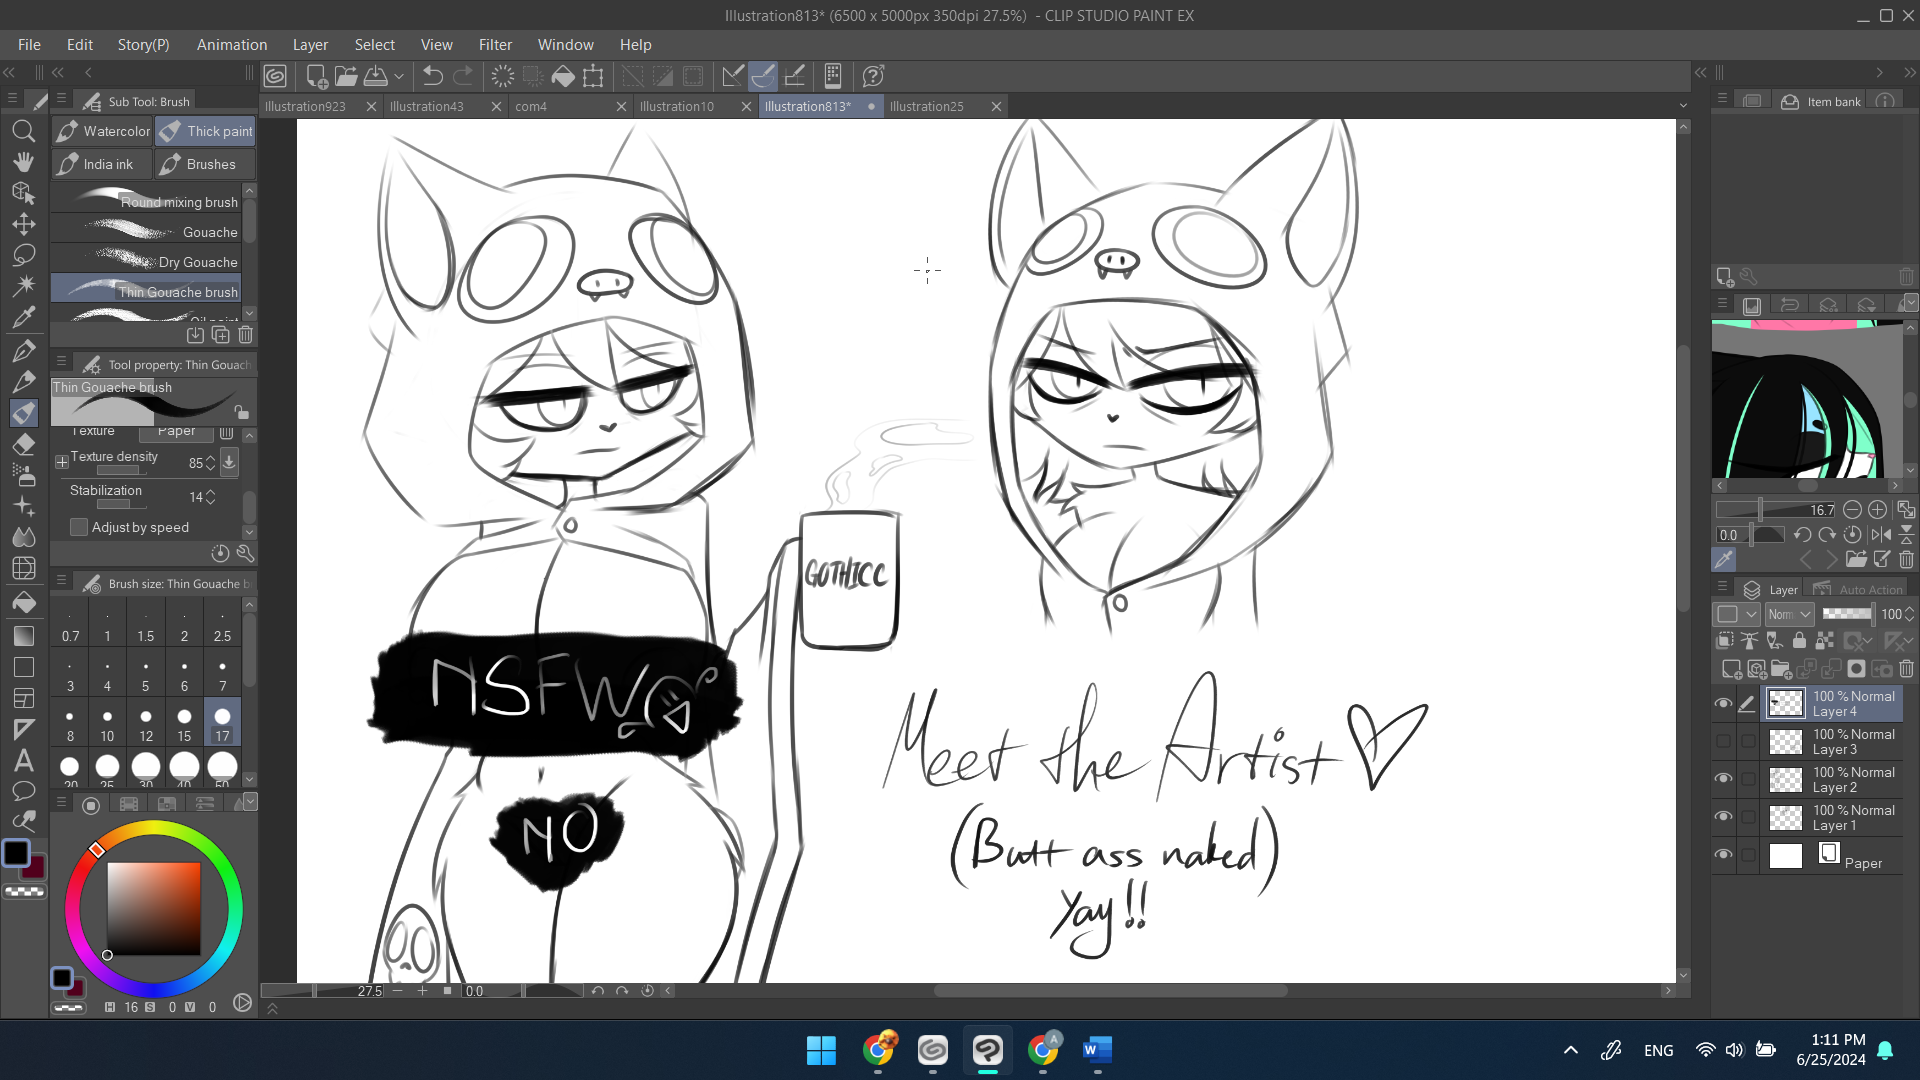Select the Watercolor brush group

point(103,131)
